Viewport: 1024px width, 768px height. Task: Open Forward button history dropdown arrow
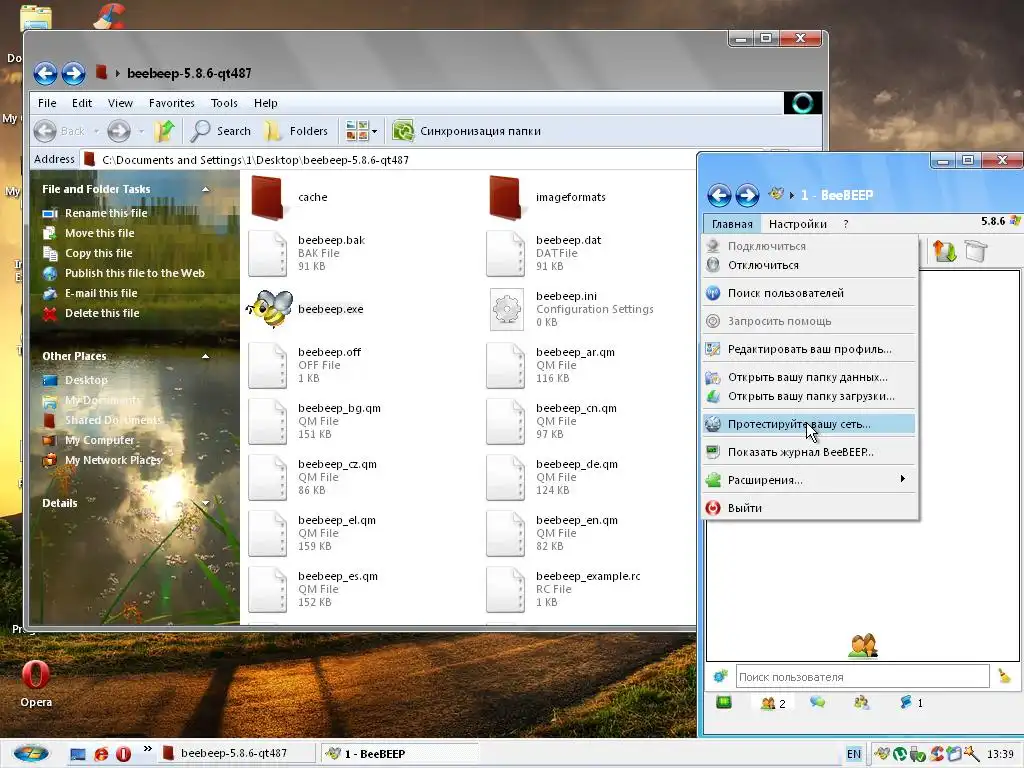pos(141,131)
